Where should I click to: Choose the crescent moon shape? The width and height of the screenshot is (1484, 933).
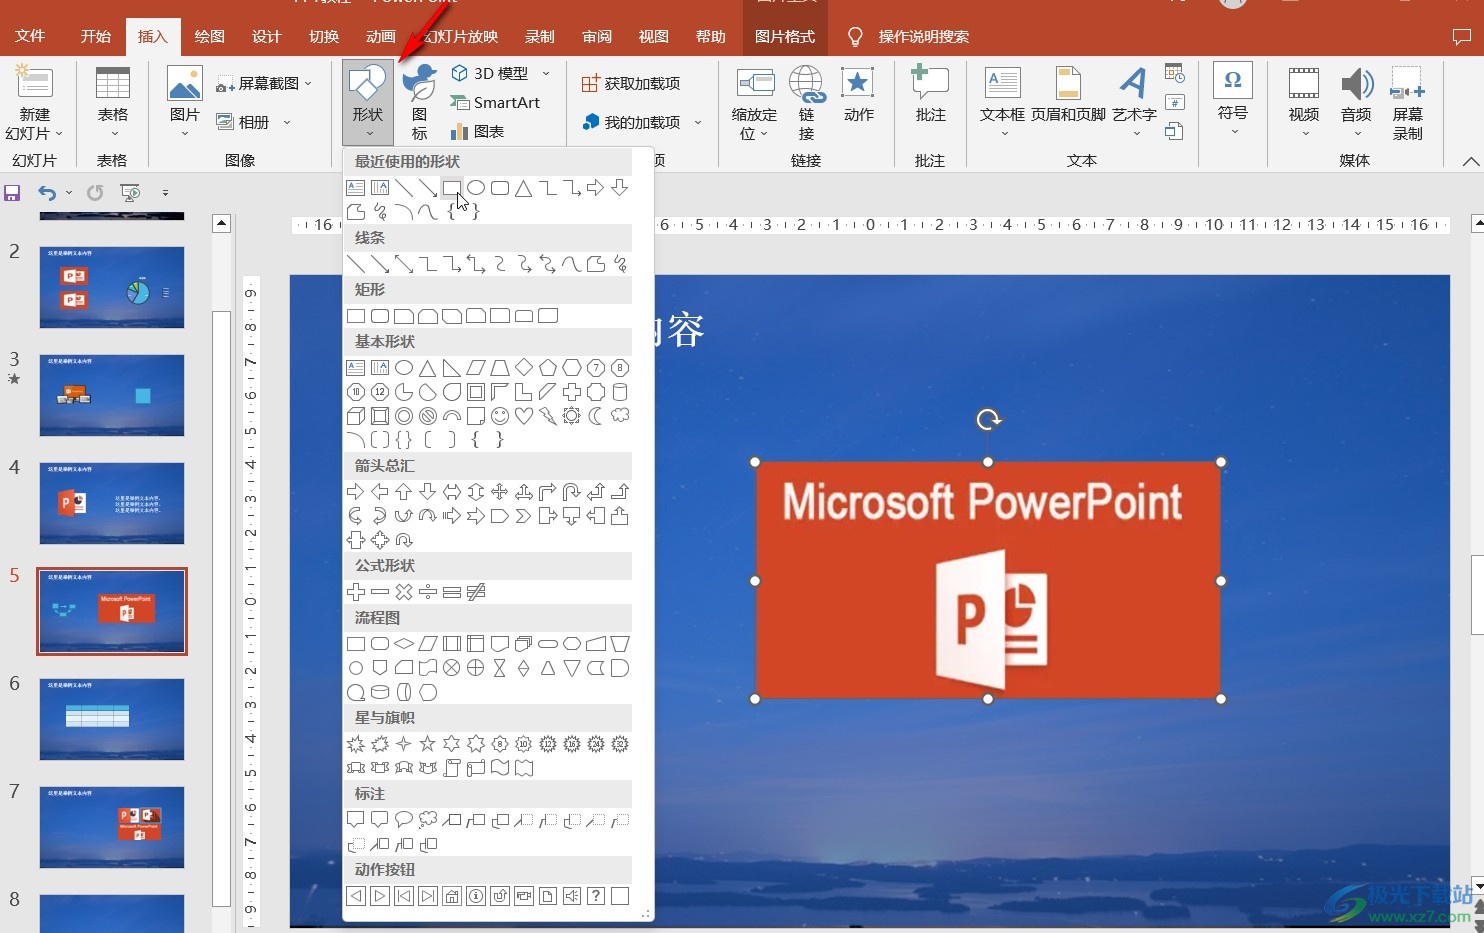pos(596,416)
